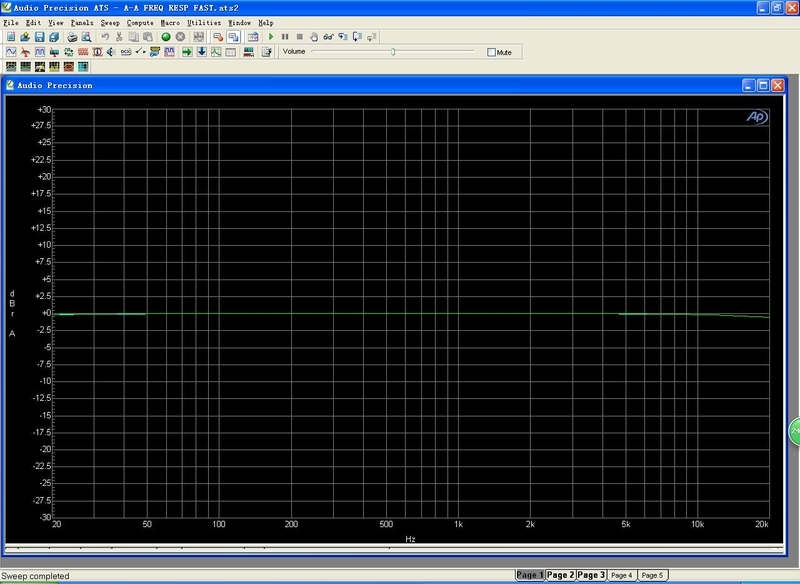Click the New test icon
This screenshot has height=584, width=800.
pyautogui.click(x=11, y=37)
